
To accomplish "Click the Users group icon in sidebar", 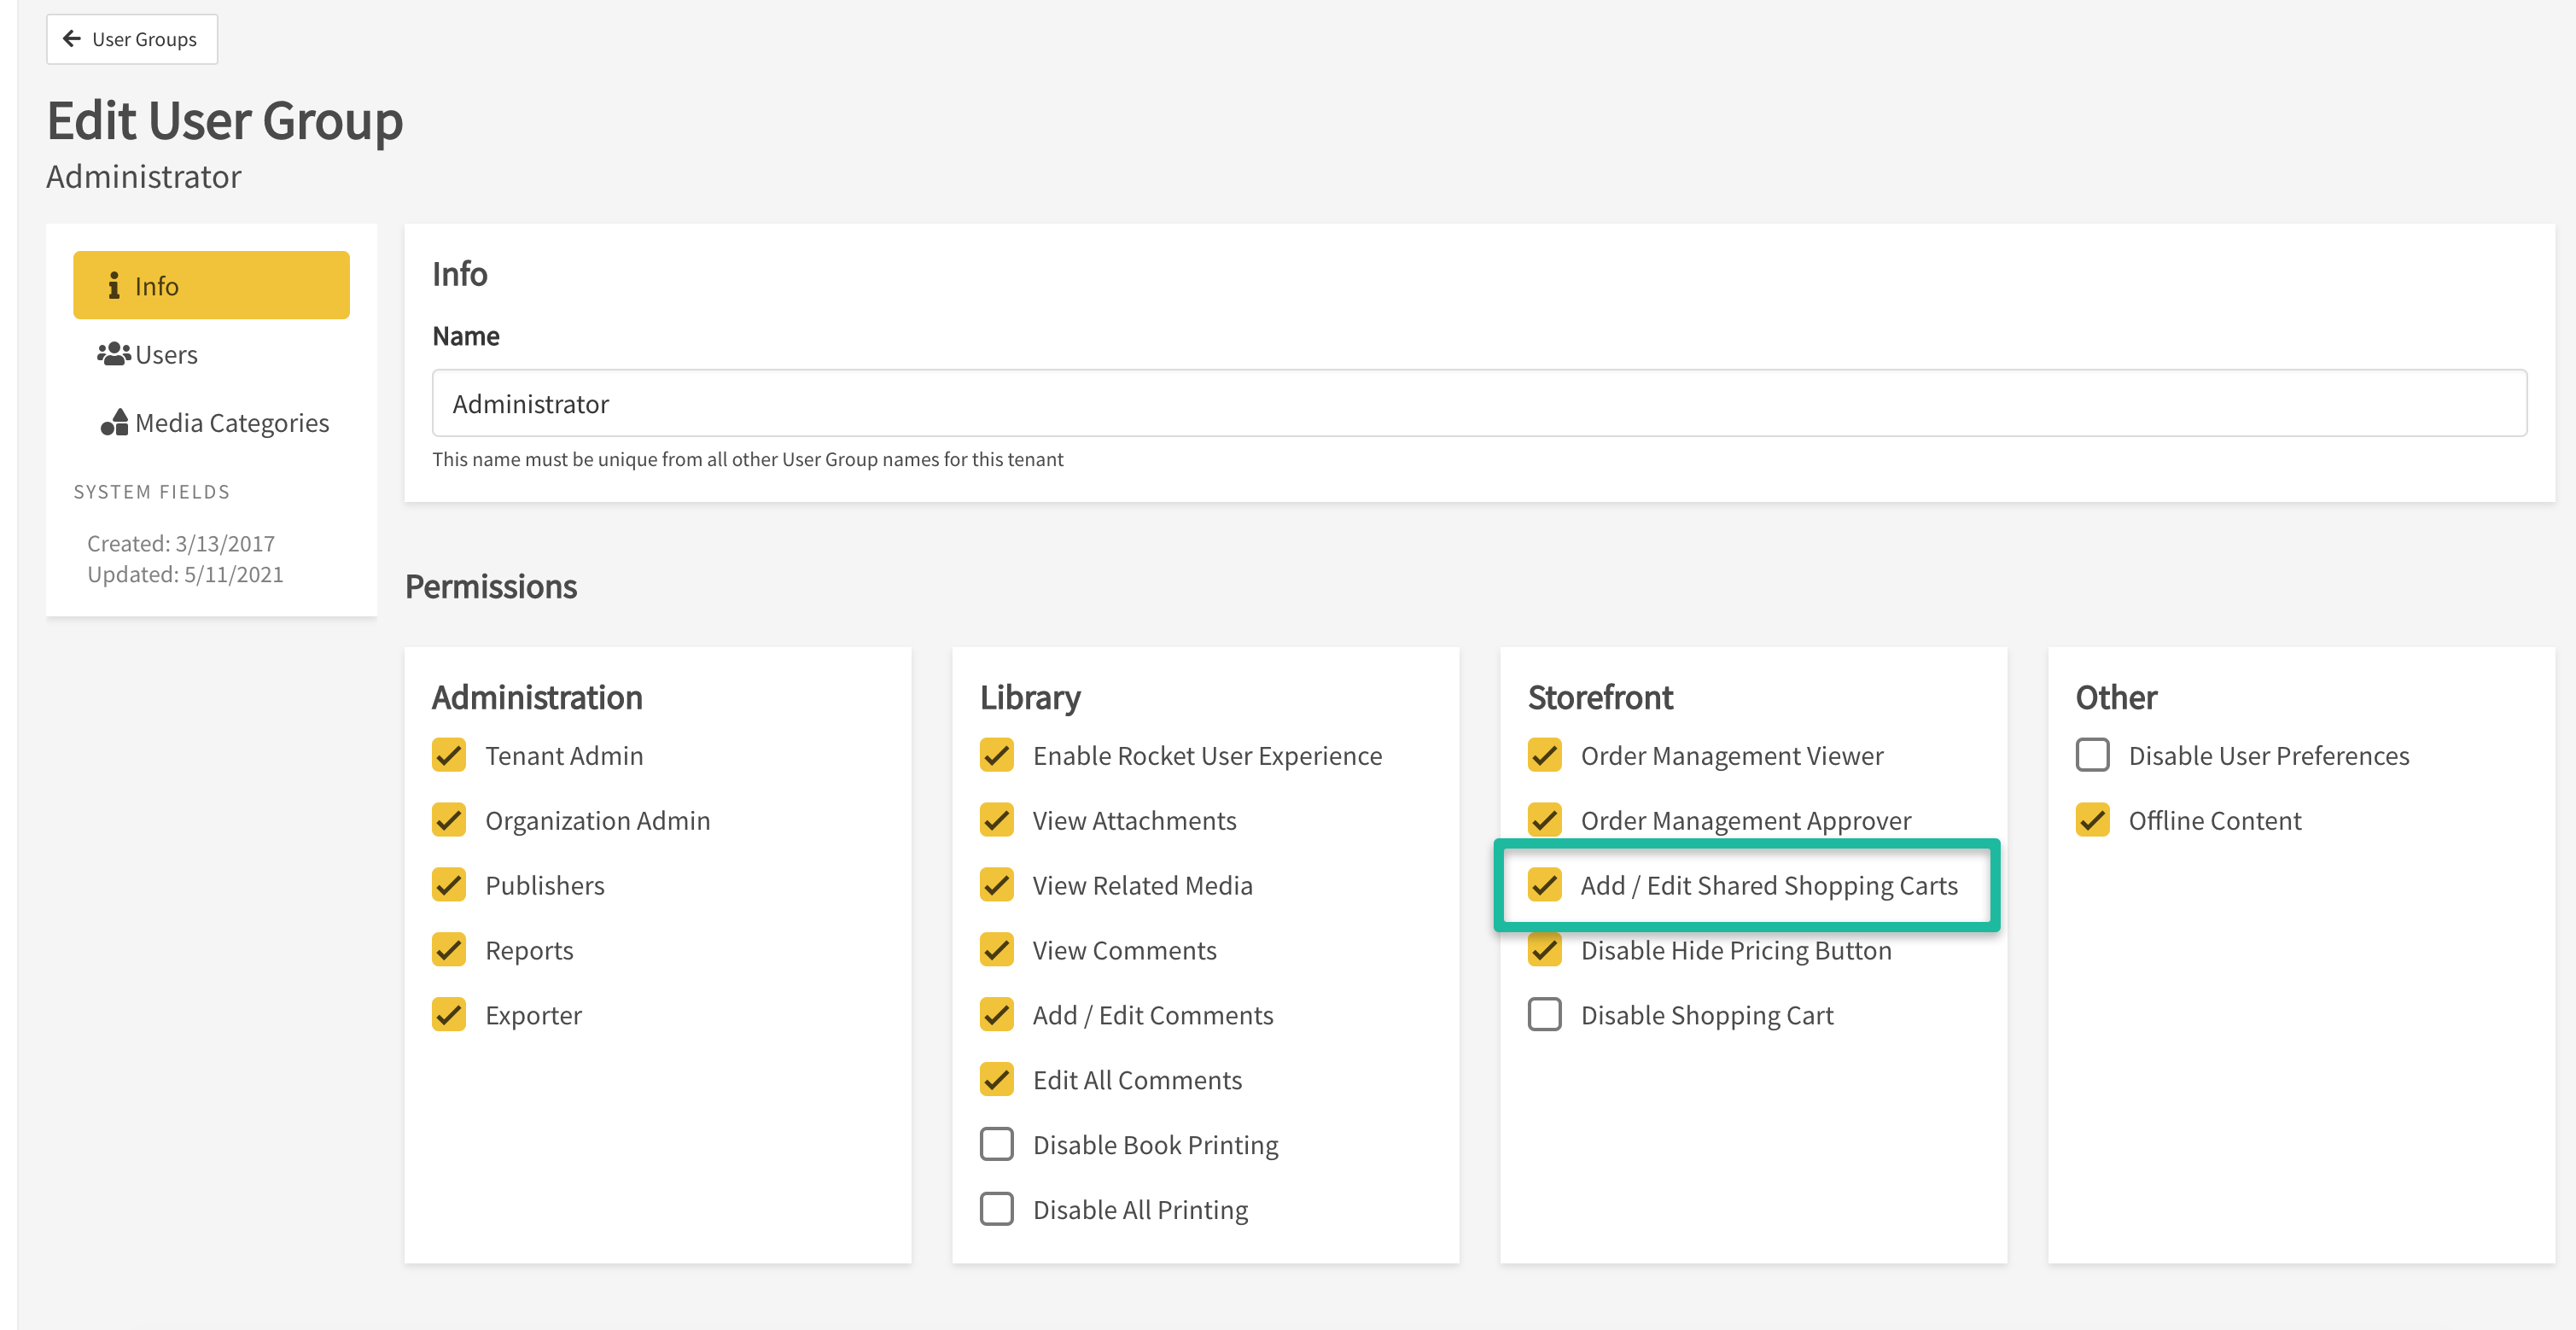I will (x=113, y=354).
